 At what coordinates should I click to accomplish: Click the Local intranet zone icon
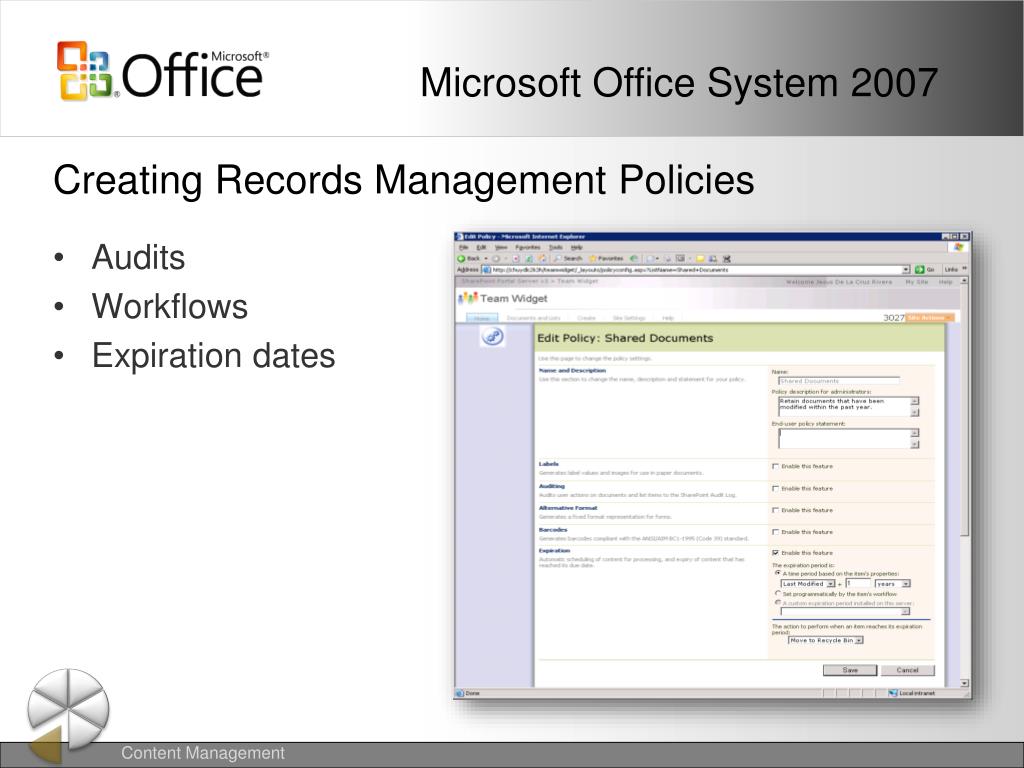[x=893, y=693]
